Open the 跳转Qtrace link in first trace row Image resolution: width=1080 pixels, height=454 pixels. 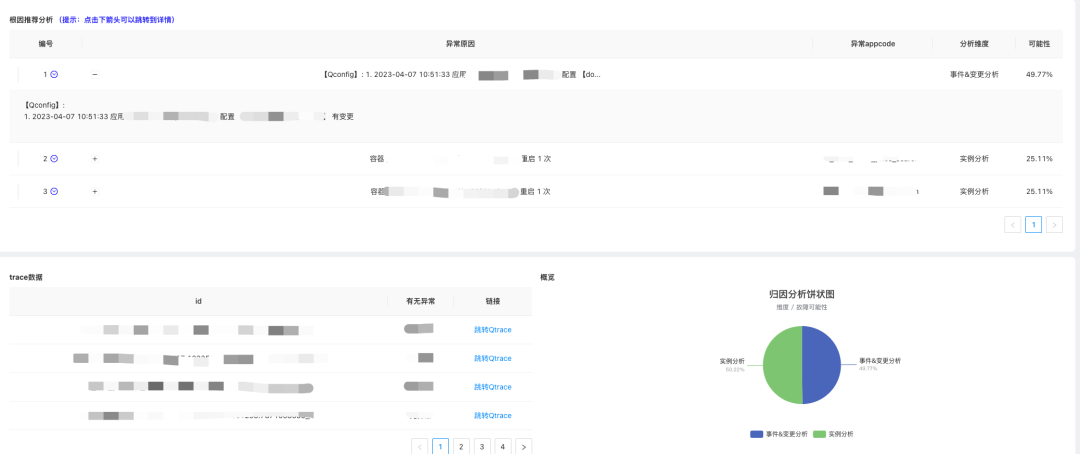(493, 330)
